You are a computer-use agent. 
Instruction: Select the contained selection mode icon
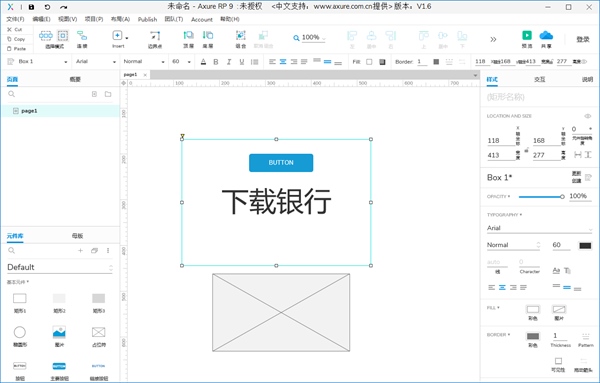(63, 36)
